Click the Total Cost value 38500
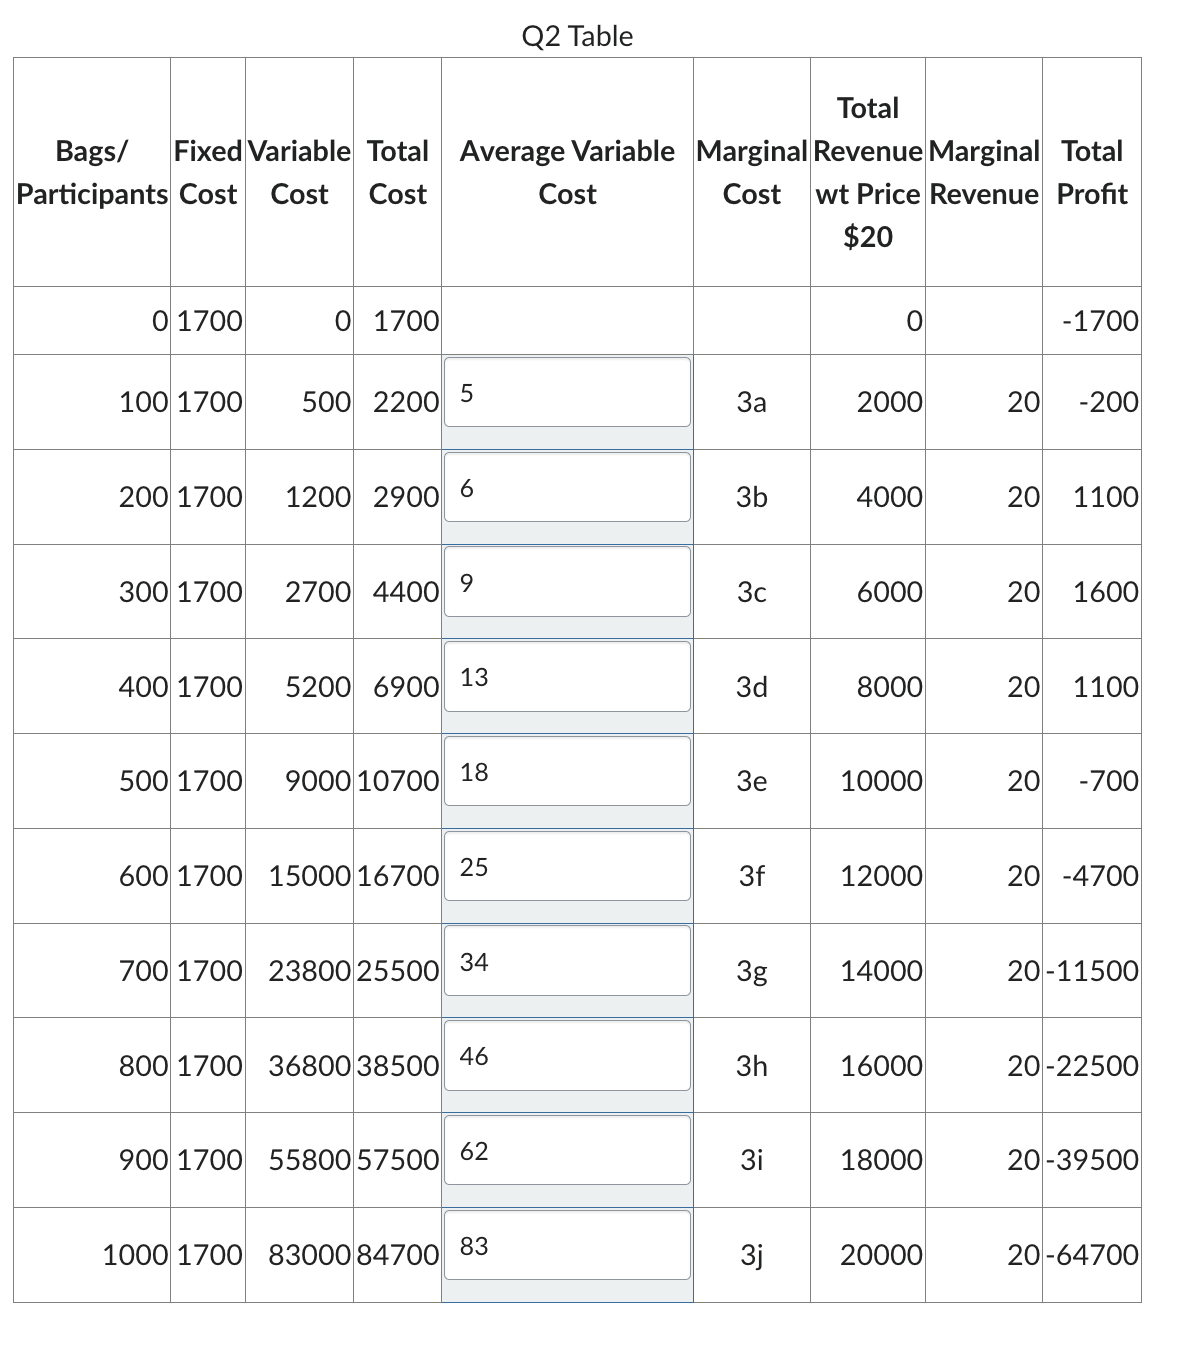 398,1066
